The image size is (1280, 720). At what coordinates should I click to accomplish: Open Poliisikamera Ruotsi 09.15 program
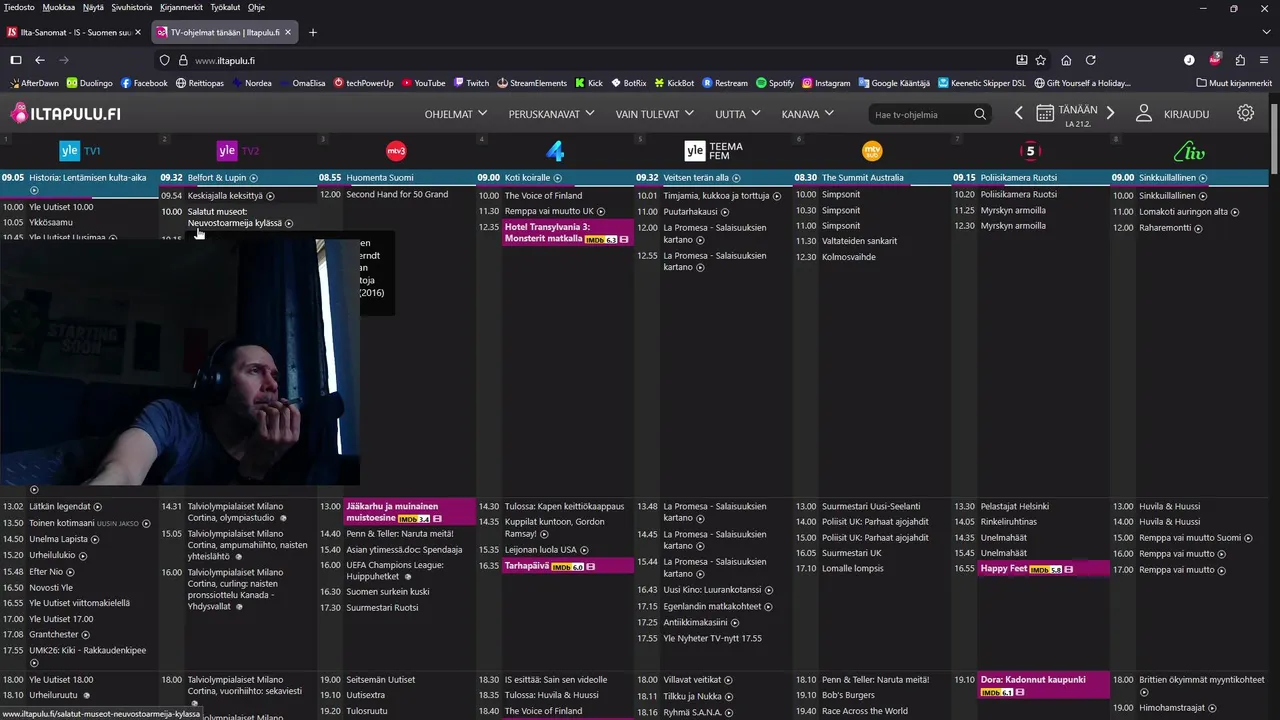tap(1018, 178)
